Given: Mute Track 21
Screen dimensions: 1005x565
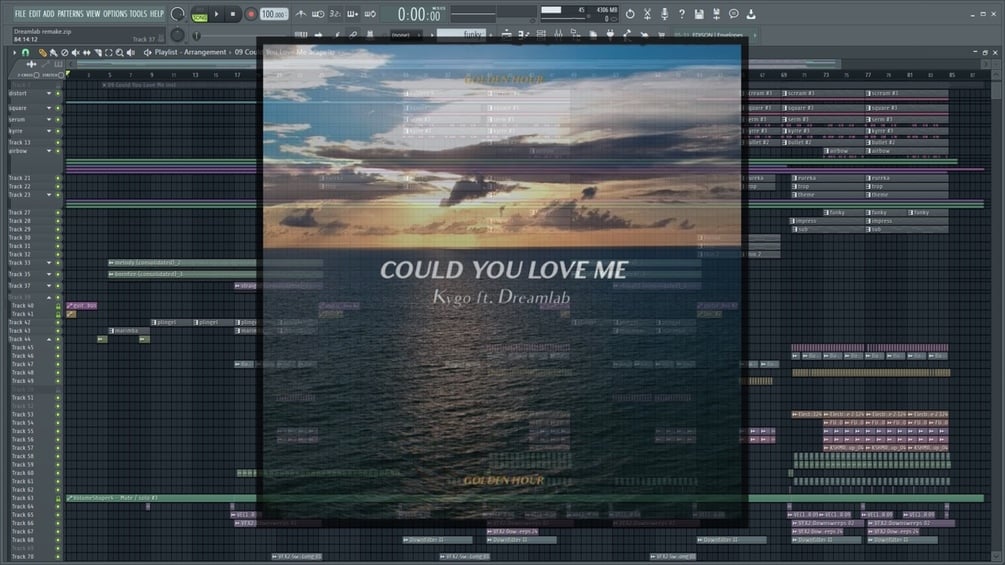Looking at the screenshot, I should point(58,178).
